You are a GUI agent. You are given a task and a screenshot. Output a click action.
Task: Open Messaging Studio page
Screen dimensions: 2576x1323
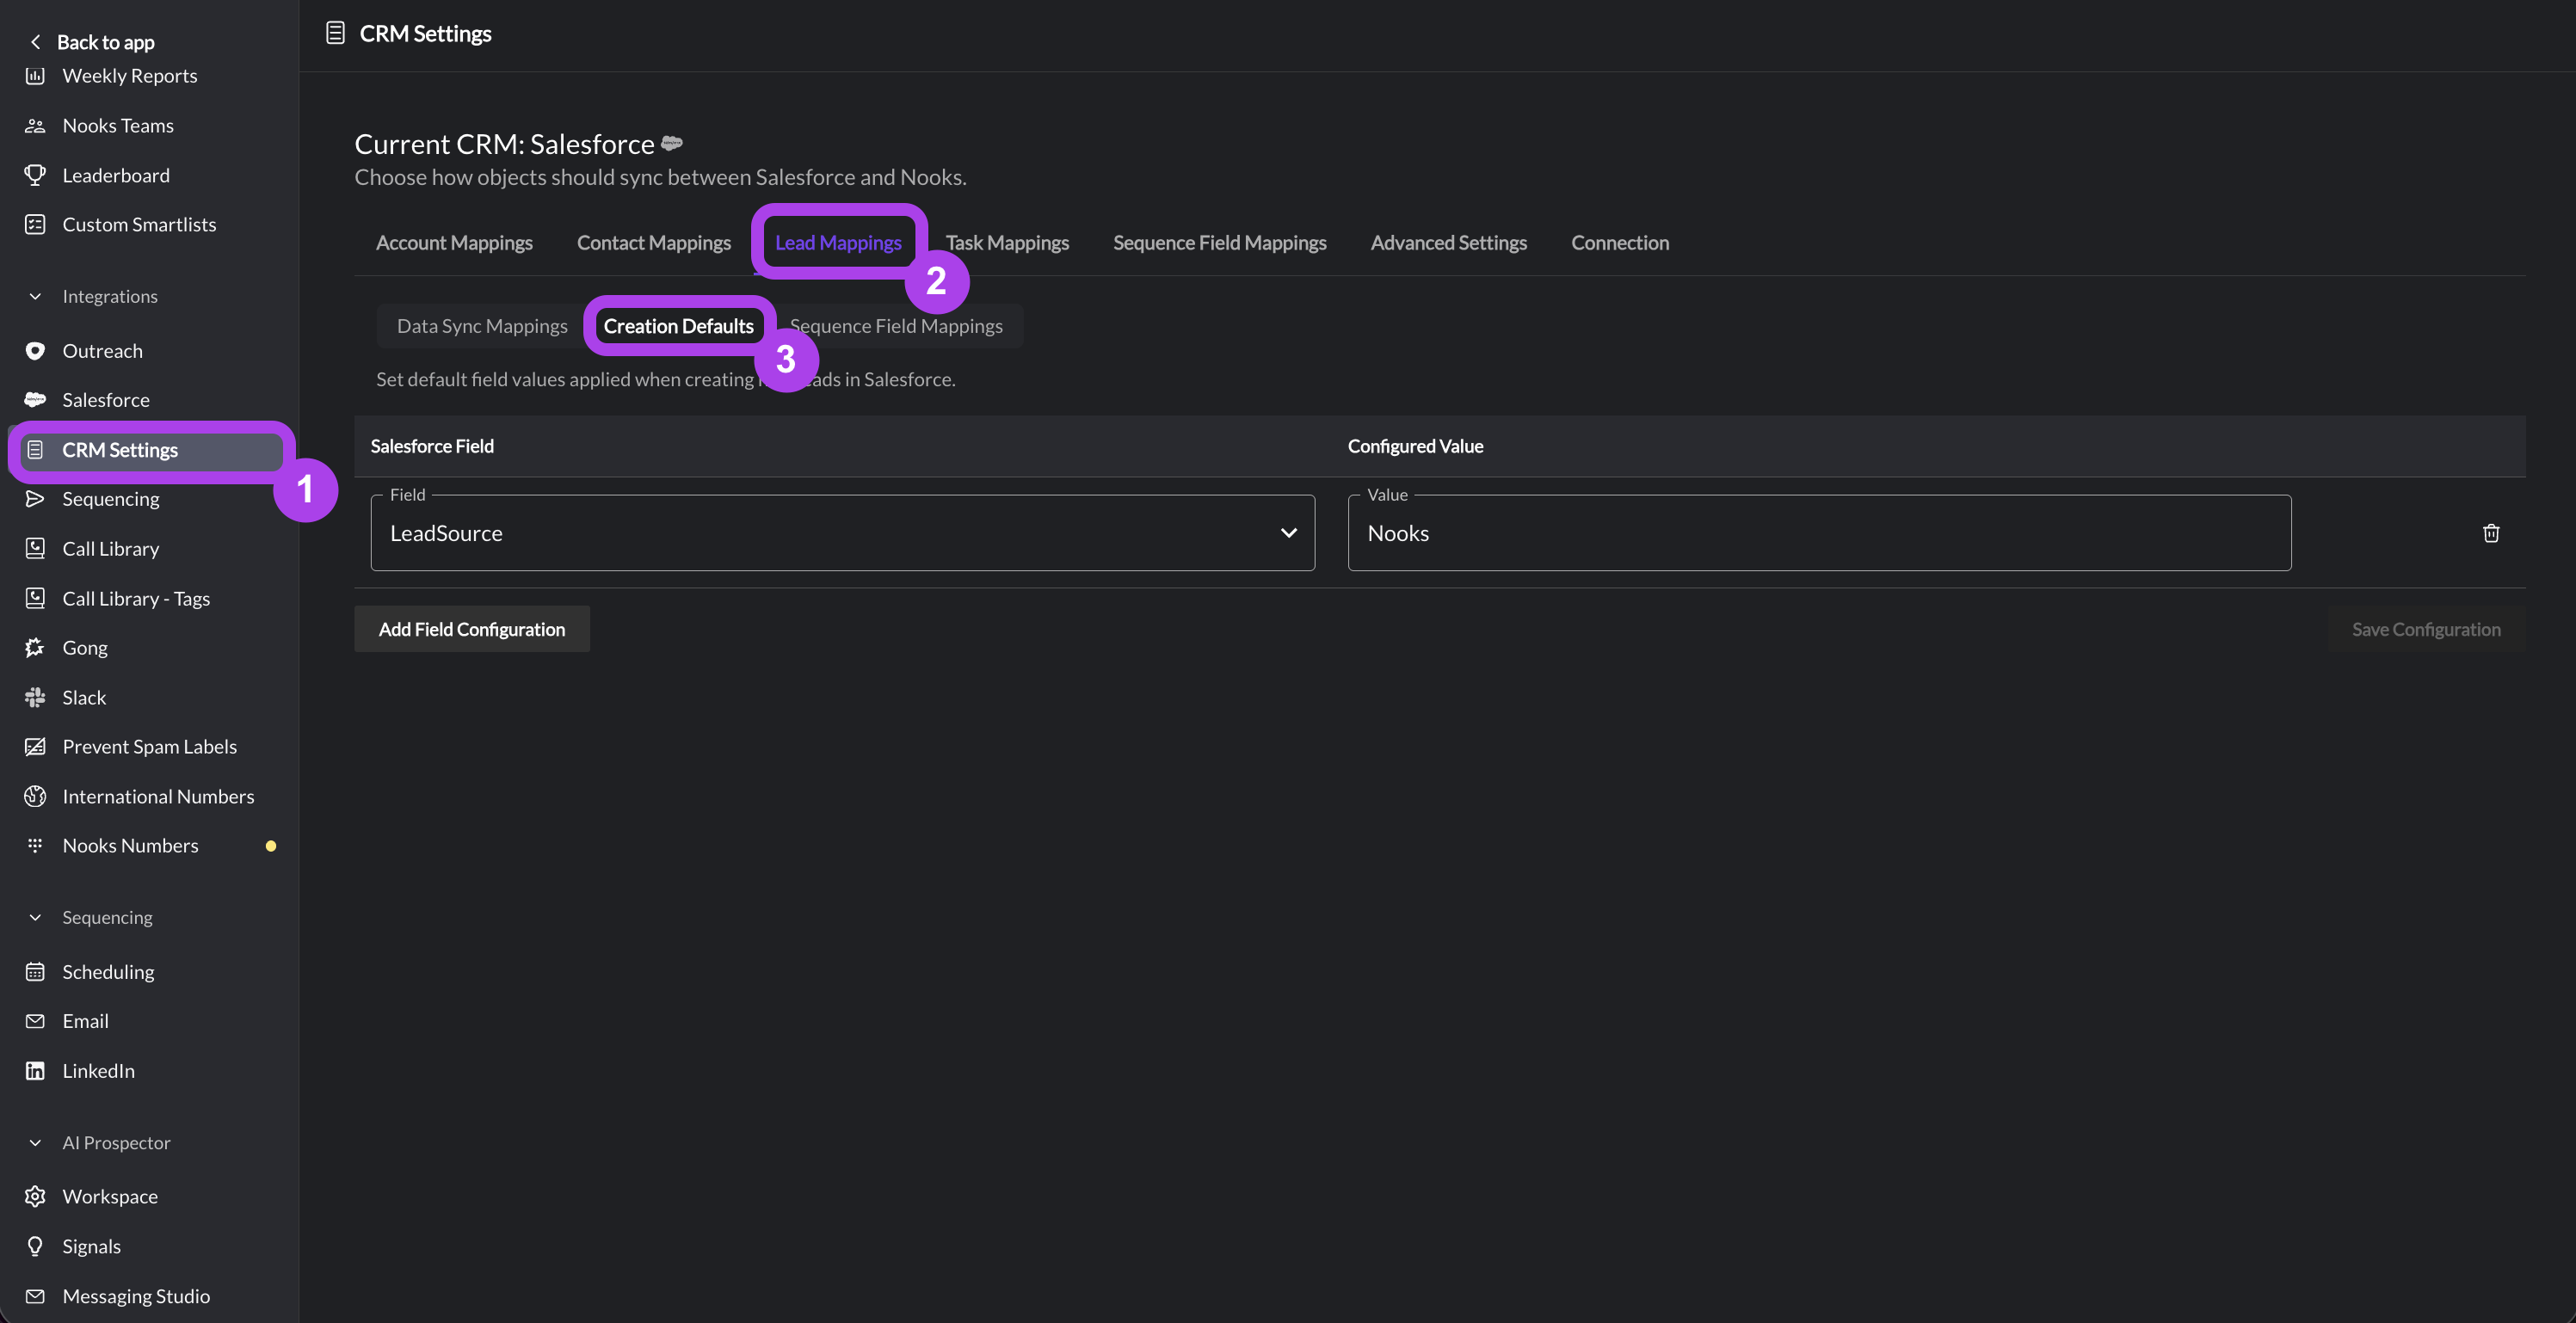tap(136, 1296)
